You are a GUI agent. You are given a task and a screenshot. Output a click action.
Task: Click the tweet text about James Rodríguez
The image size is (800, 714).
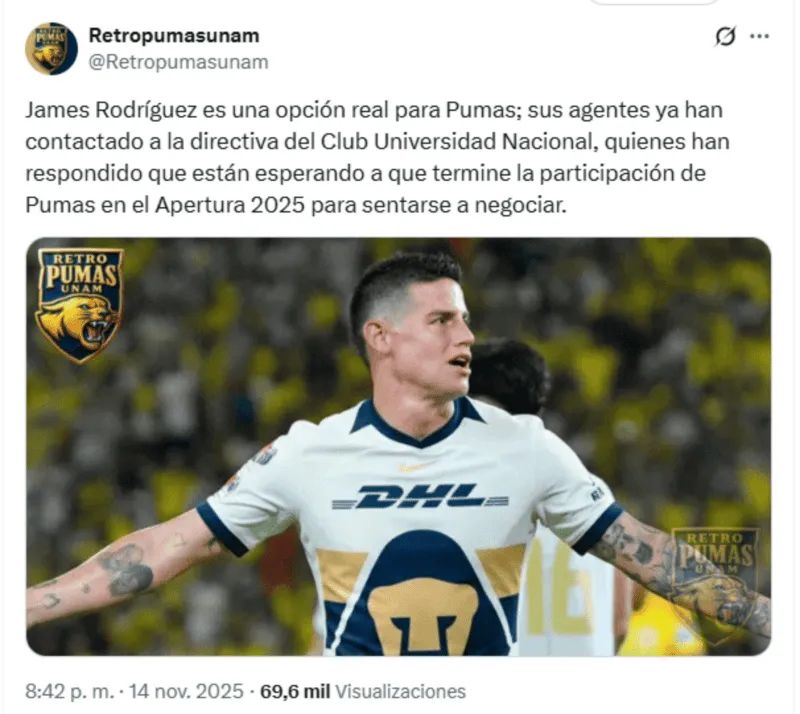[x=378, y=158]
